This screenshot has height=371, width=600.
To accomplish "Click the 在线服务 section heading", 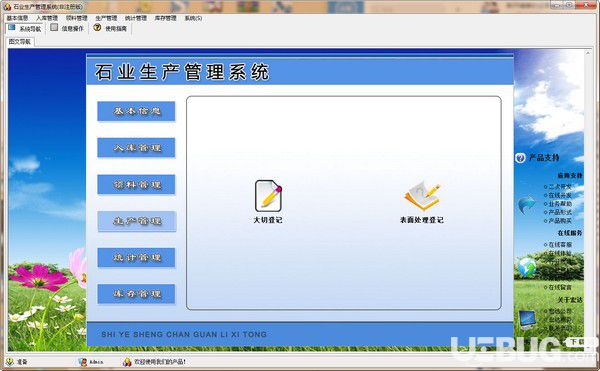I will (570, 233).
